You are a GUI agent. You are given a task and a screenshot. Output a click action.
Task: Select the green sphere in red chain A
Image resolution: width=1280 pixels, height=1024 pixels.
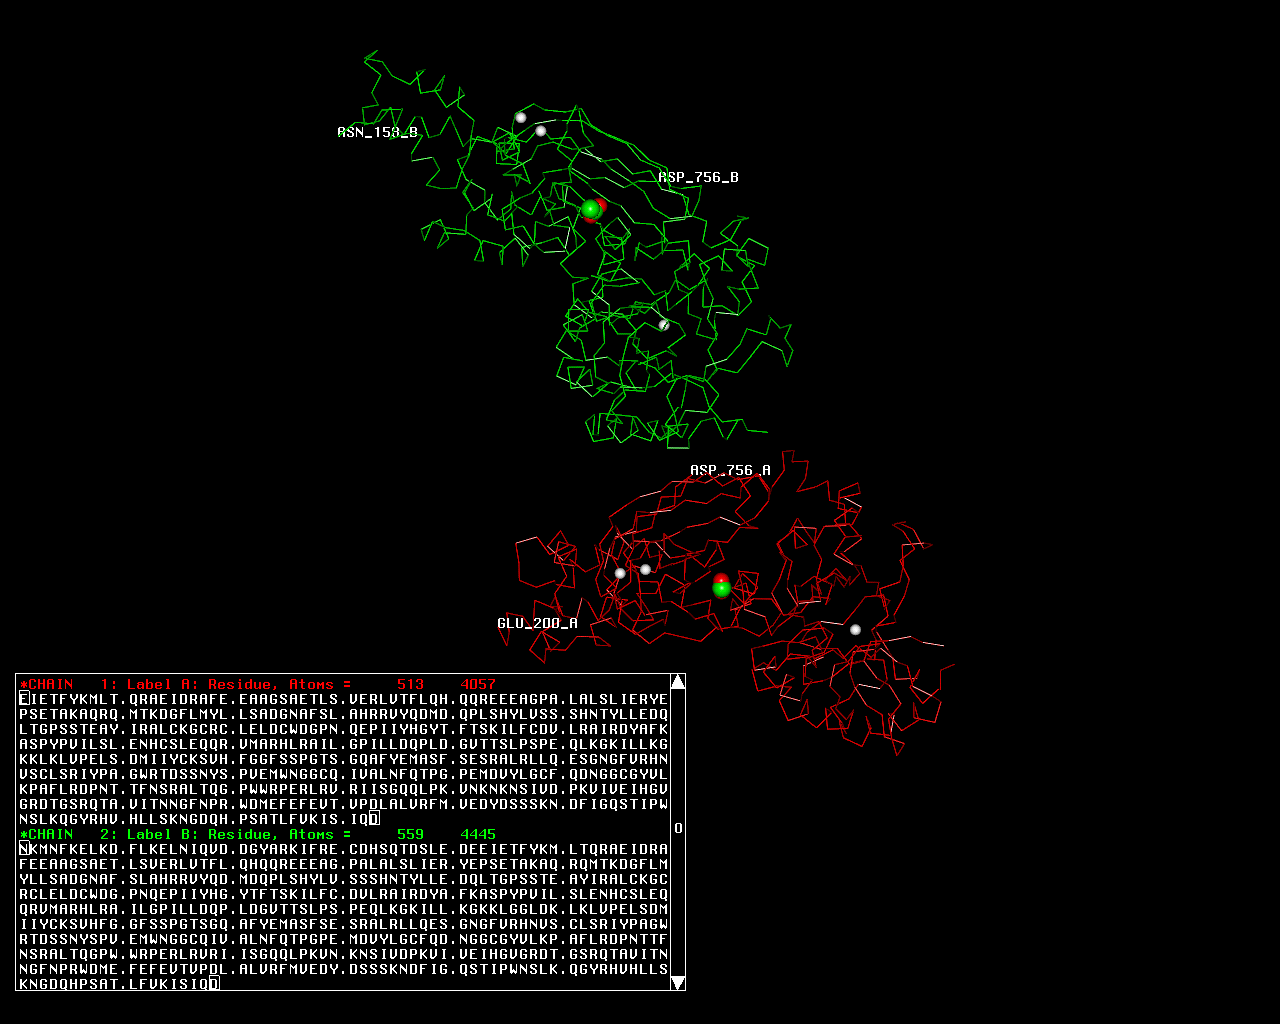click(x=721, y=588)
